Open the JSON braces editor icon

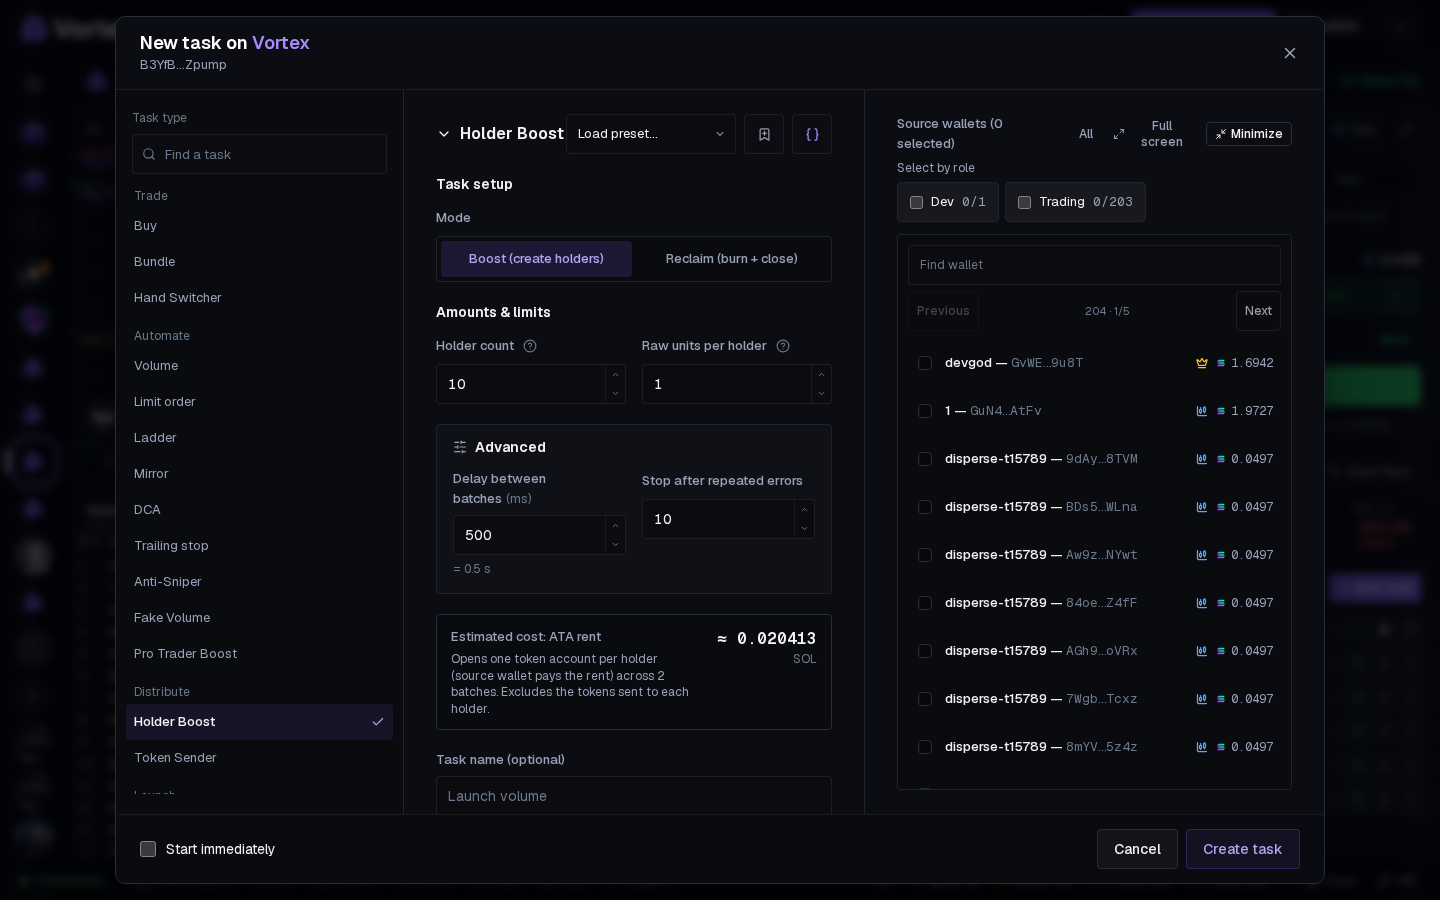(812, 134)
